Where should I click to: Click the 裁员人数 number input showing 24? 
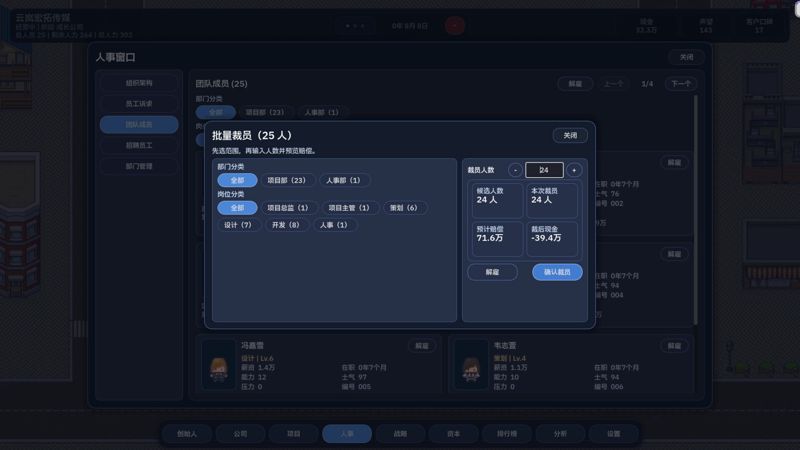coord(544,170)
